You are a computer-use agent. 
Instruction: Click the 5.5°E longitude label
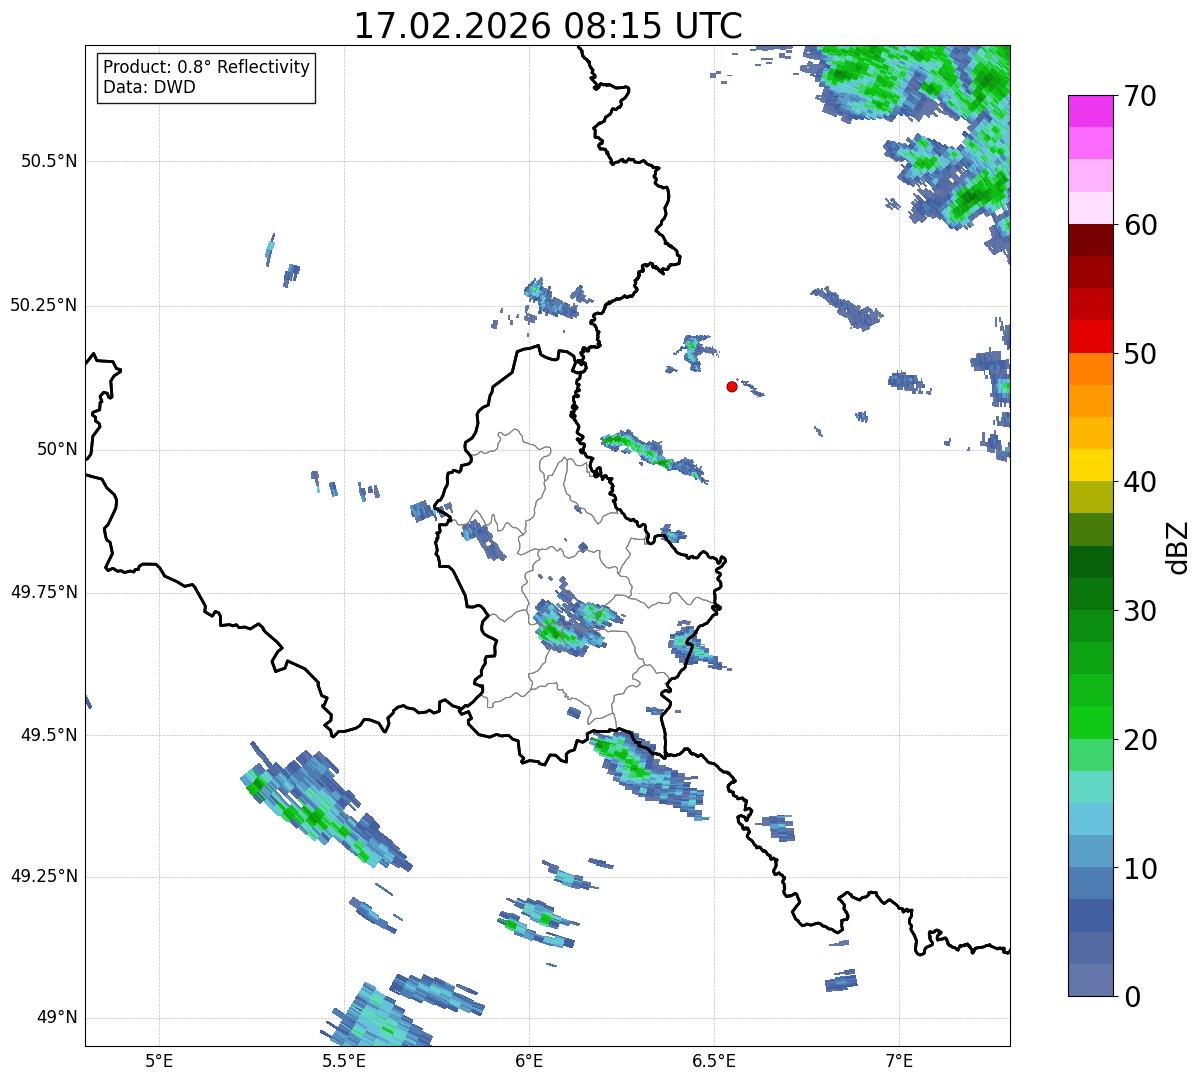[344, 1061]
